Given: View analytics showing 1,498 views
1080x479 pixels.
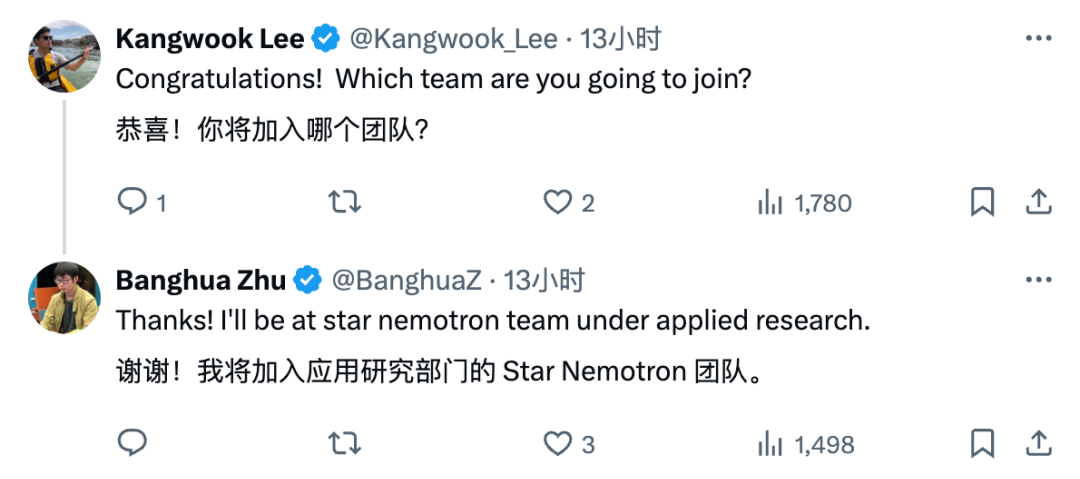Looking at the screenshot, I should (806, 445).
